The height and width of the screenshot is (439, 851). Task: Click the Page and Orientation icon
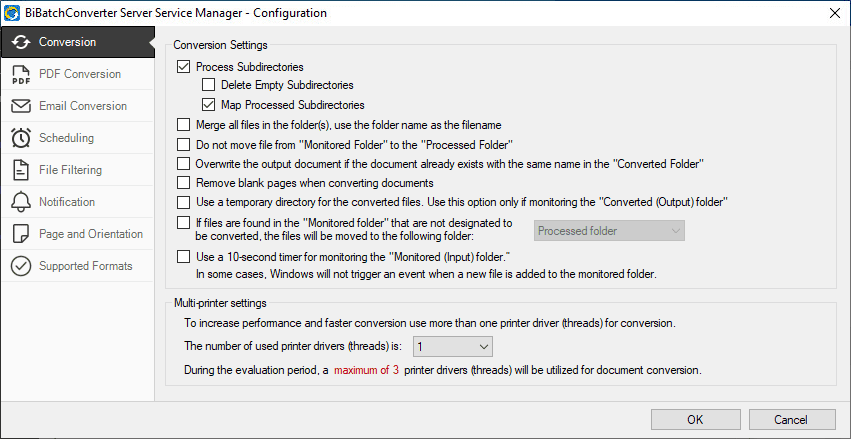click(x=21, y=234)
